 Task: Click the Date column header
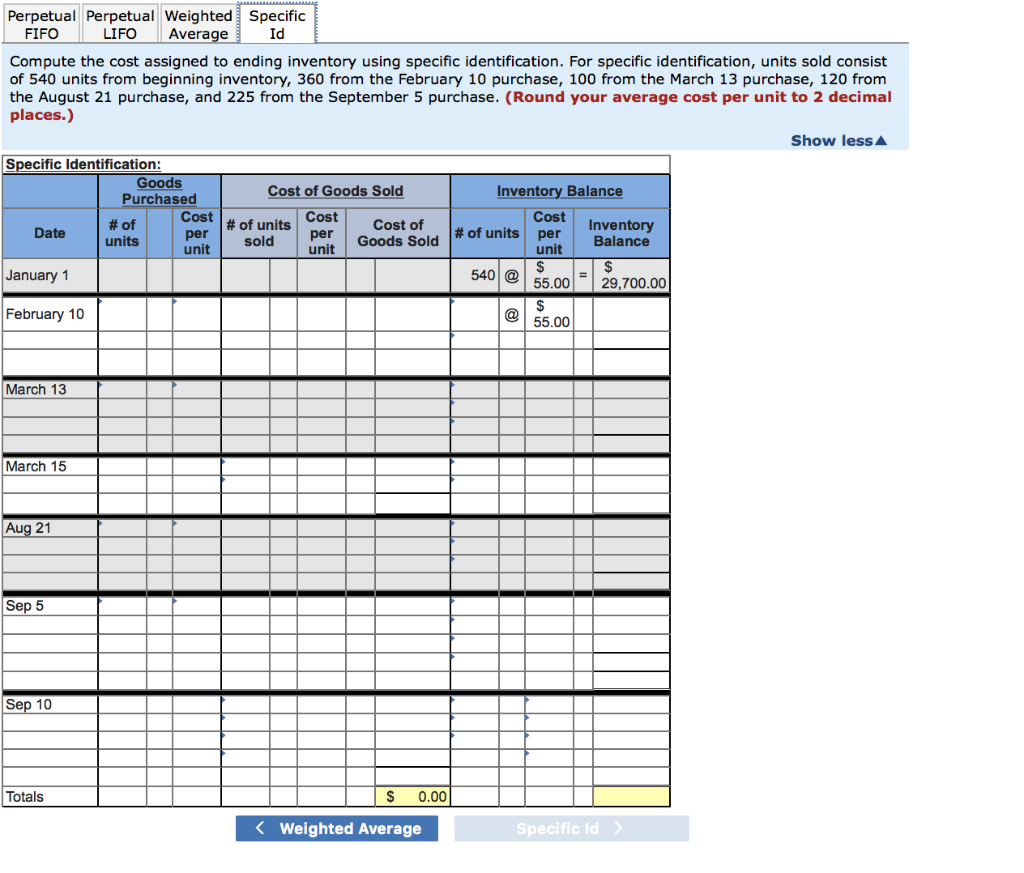[50, 233]
